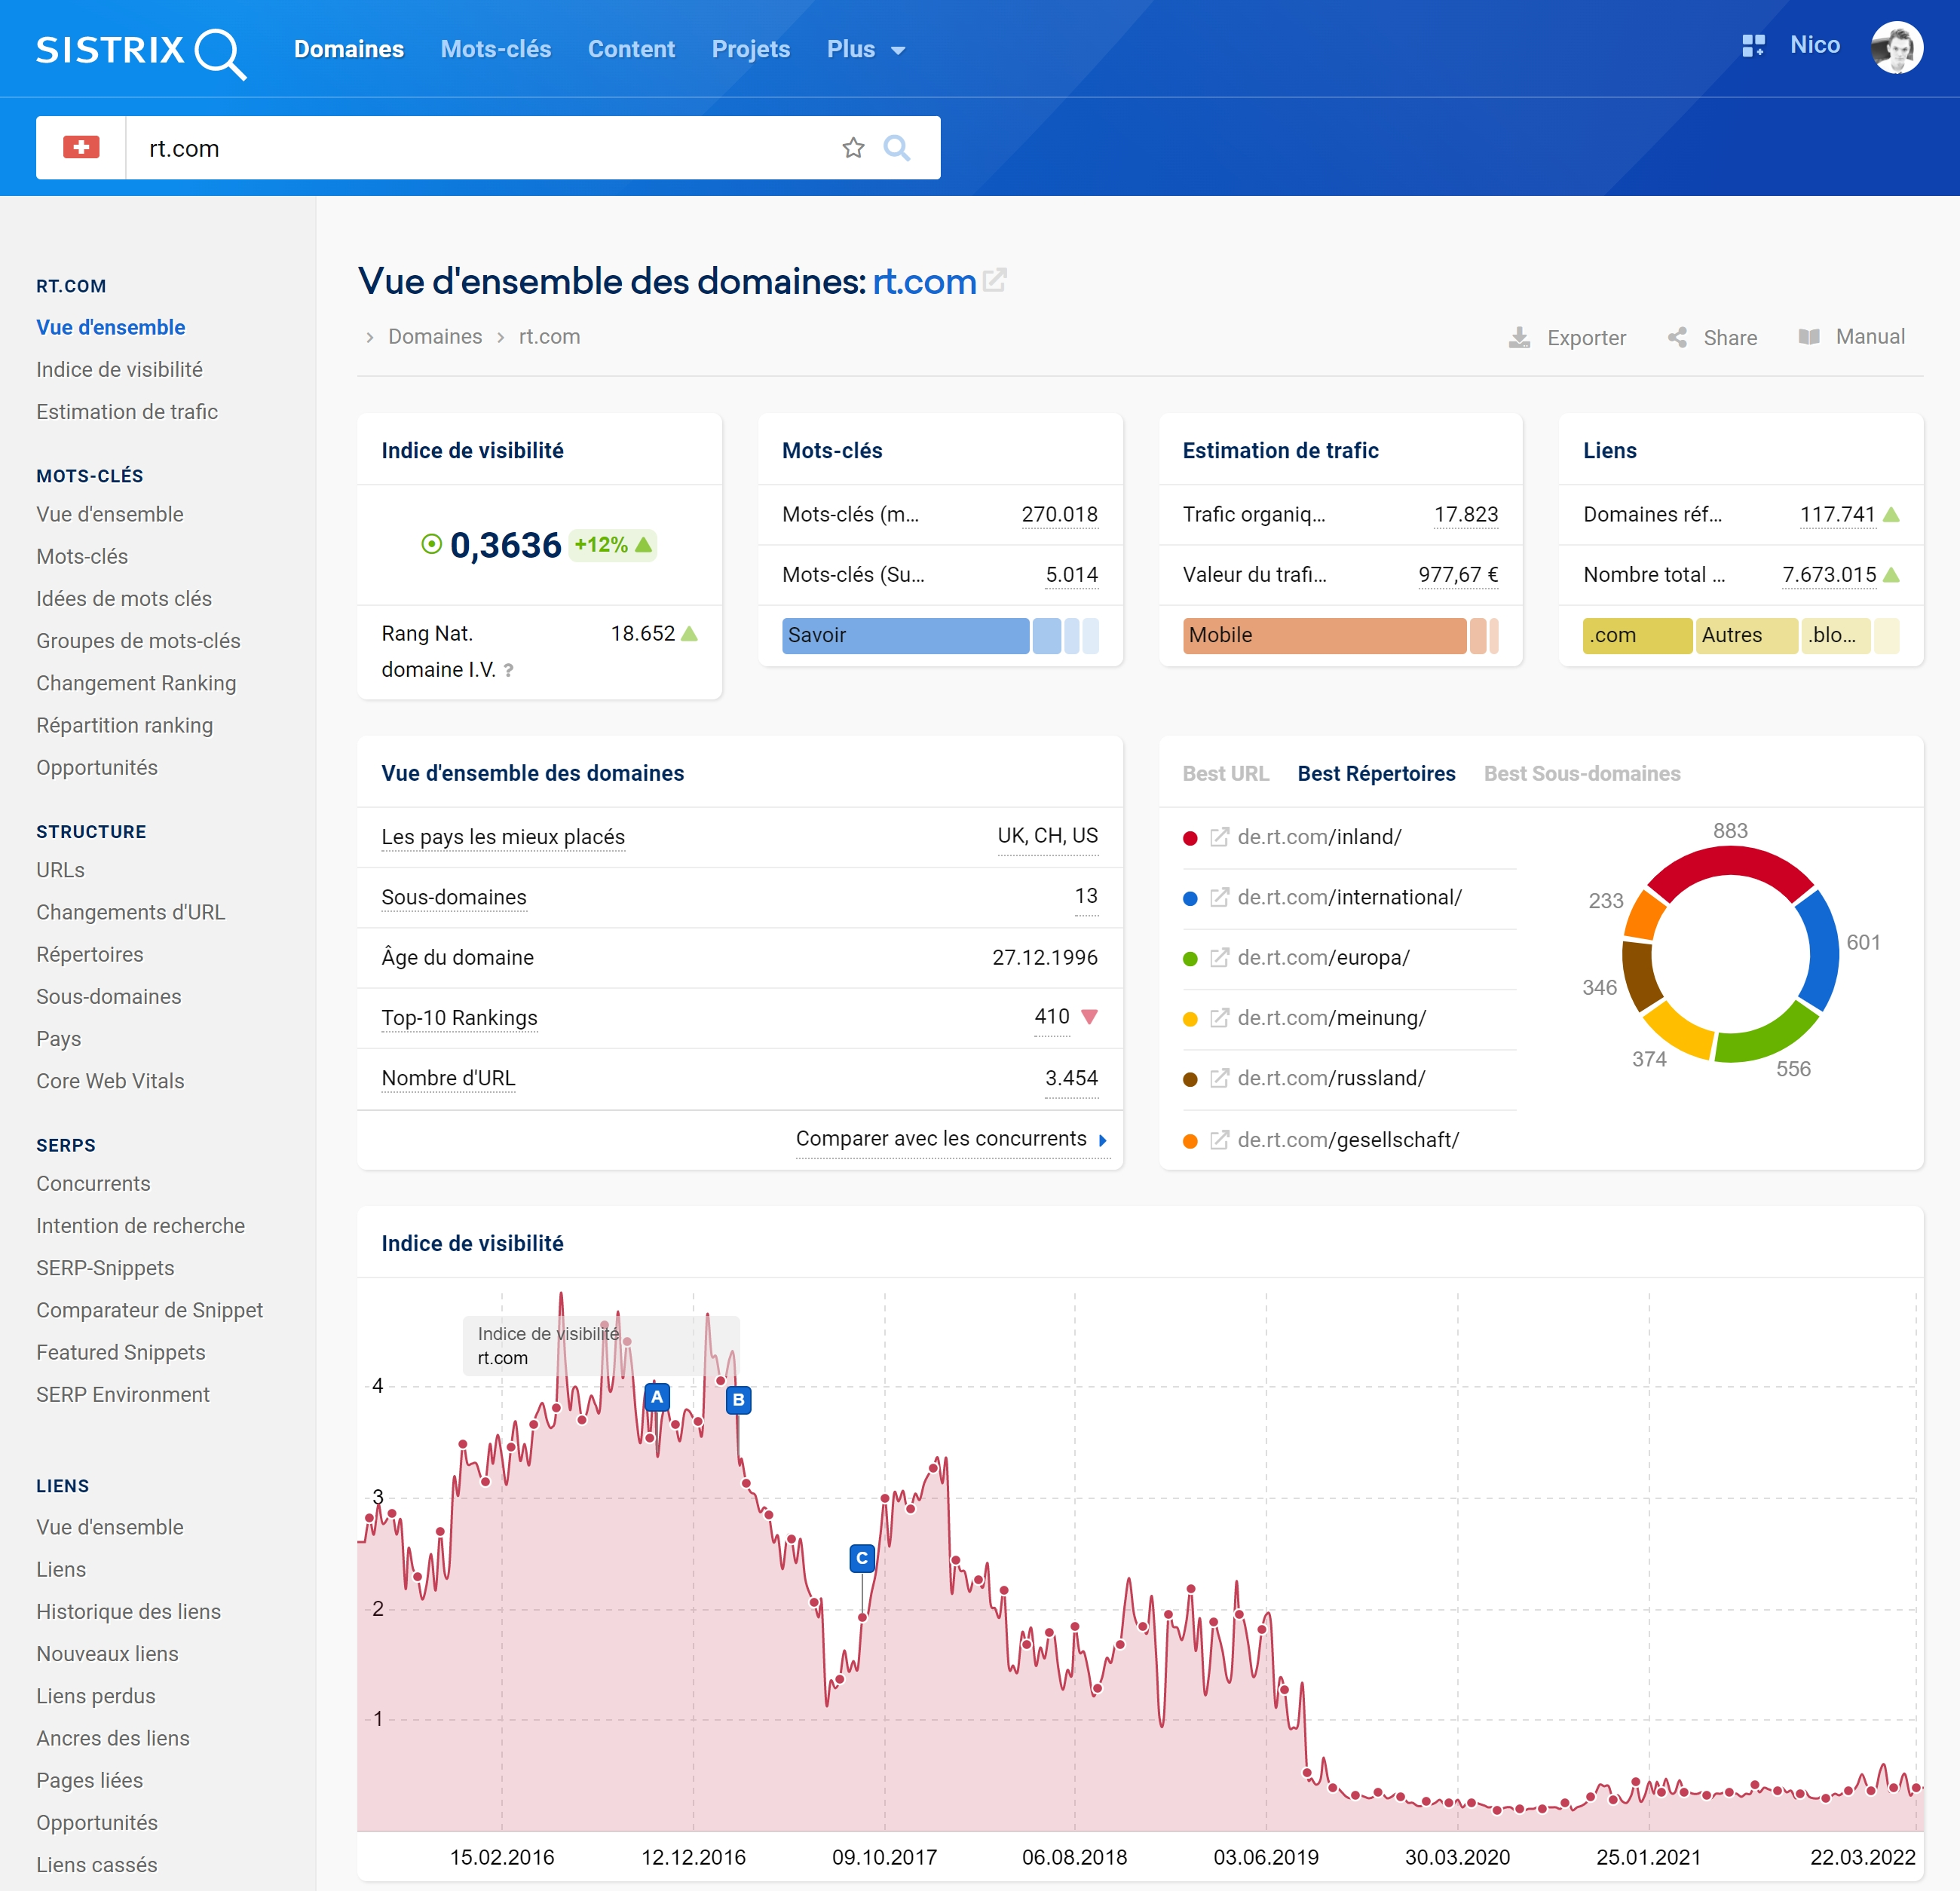Open Core Web Vitals in sidebar
The width and height of the screenshot is (1960, 1891).
[x=110, y=1081]
